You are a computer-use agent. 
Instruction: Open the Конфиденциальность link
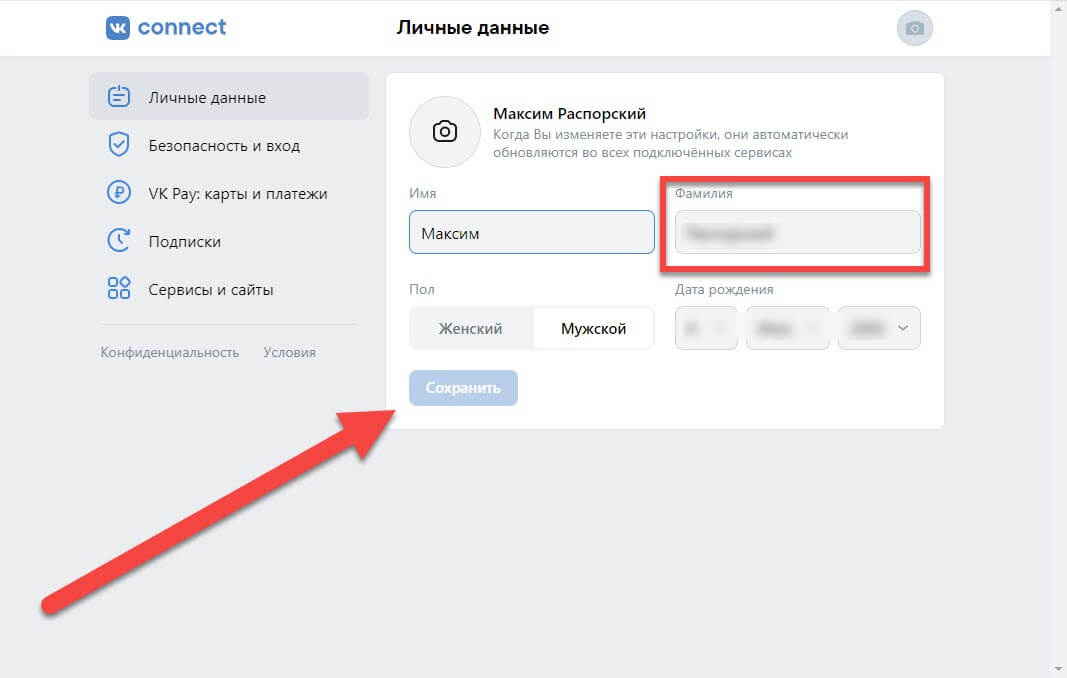point(170,353)
